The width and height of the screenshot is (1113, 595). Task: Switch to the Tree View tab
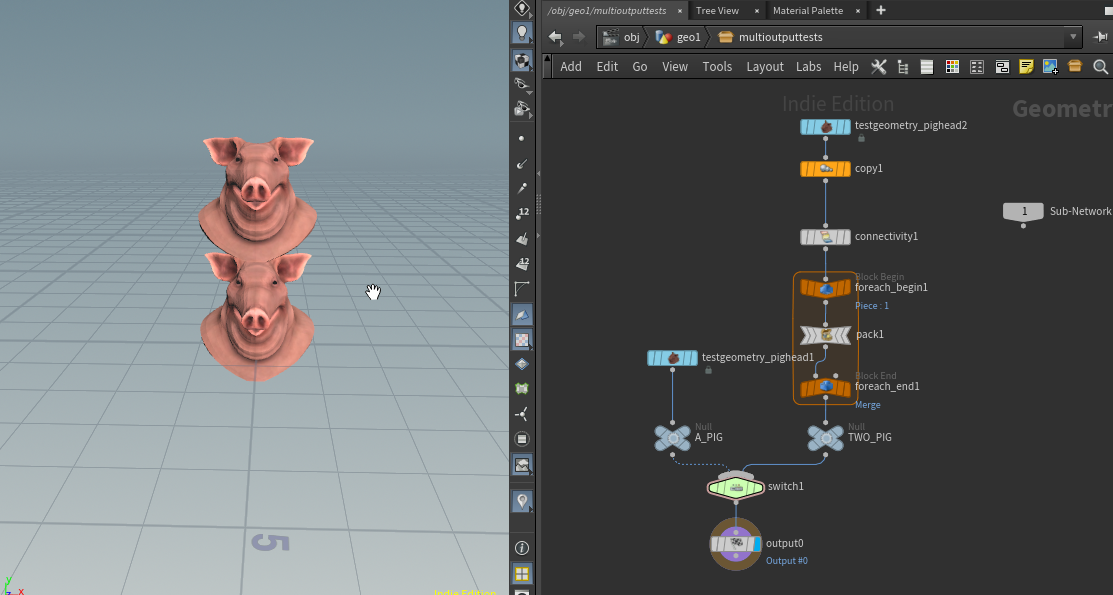click(x=717, y=11)
